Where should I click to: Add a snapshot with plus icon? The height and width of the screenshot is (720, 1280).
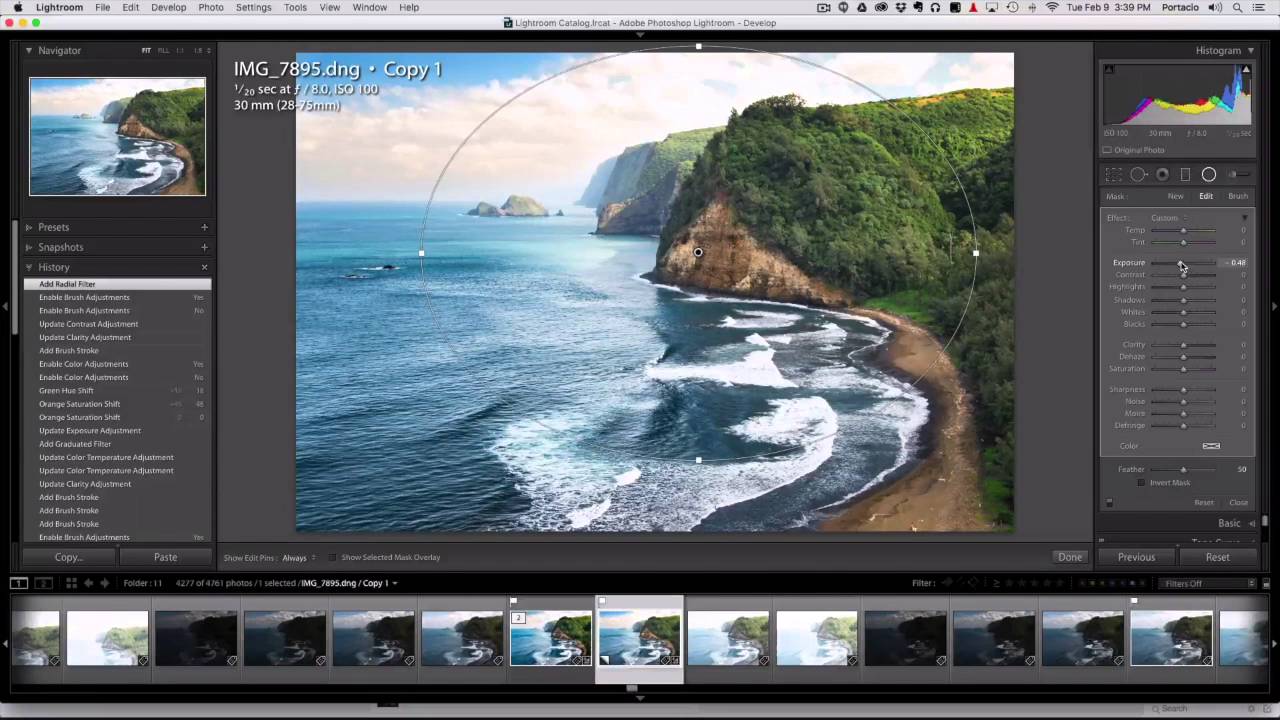[x=204, y=247]
